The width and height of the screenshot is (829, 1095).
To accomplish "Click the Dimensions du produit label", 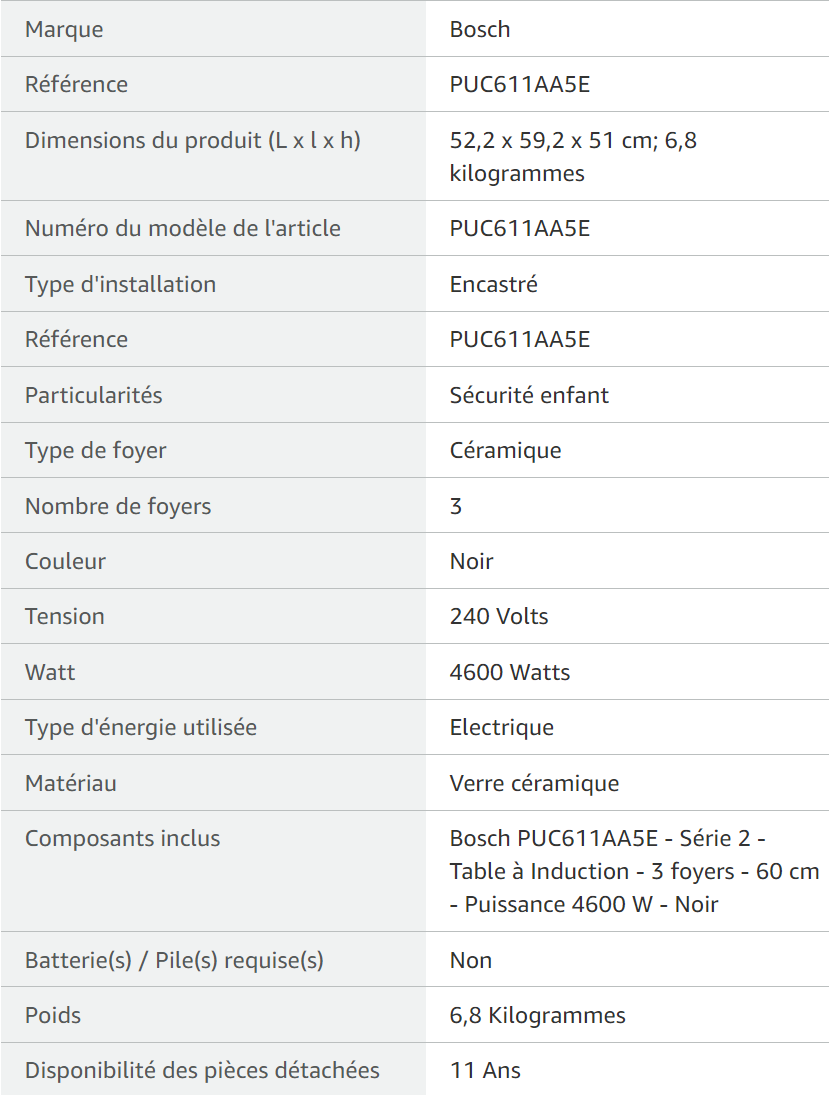I will 193,140.
